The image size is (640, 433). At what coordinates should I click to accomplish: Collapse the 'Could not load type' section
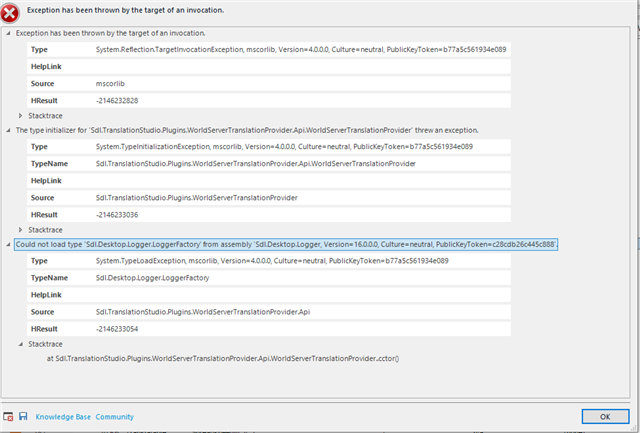pos(8,244)
